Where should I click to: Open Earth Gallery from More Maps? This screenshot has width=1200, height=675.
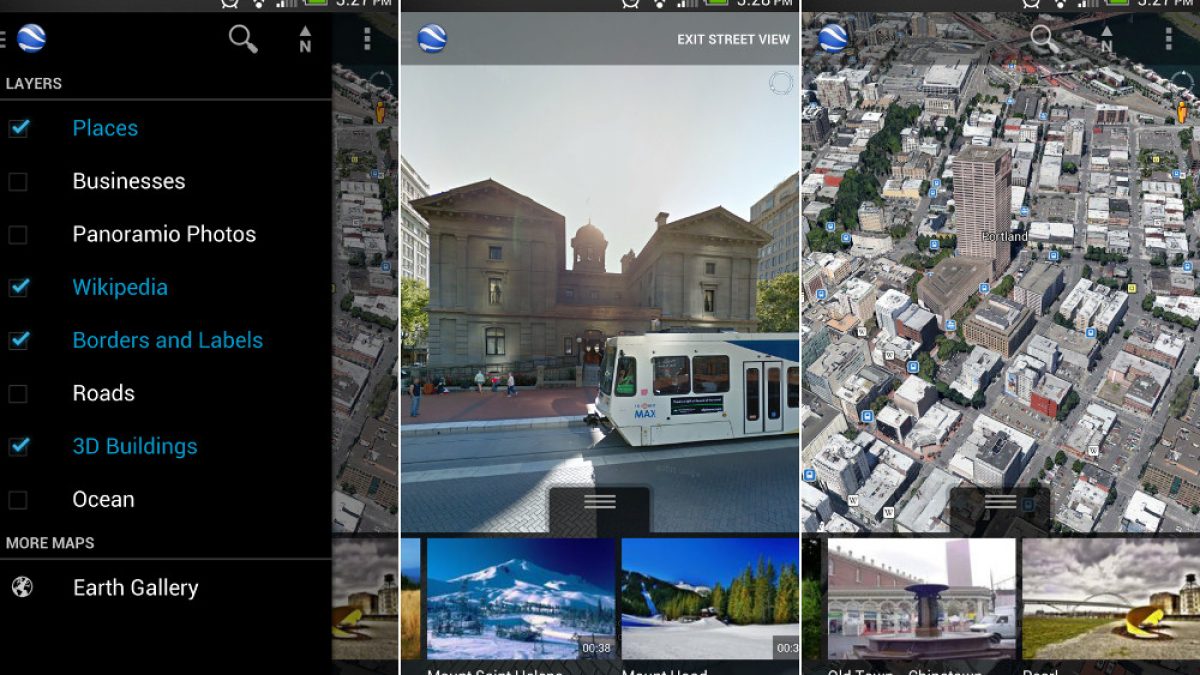pos(135,587)
